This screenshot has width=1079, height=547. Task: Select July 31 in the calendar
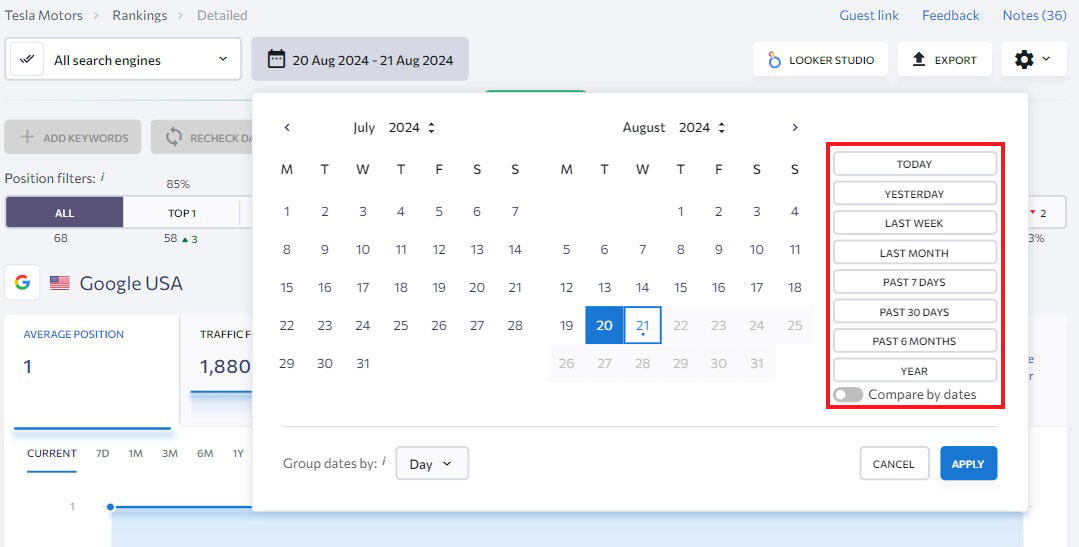point(363,363)
